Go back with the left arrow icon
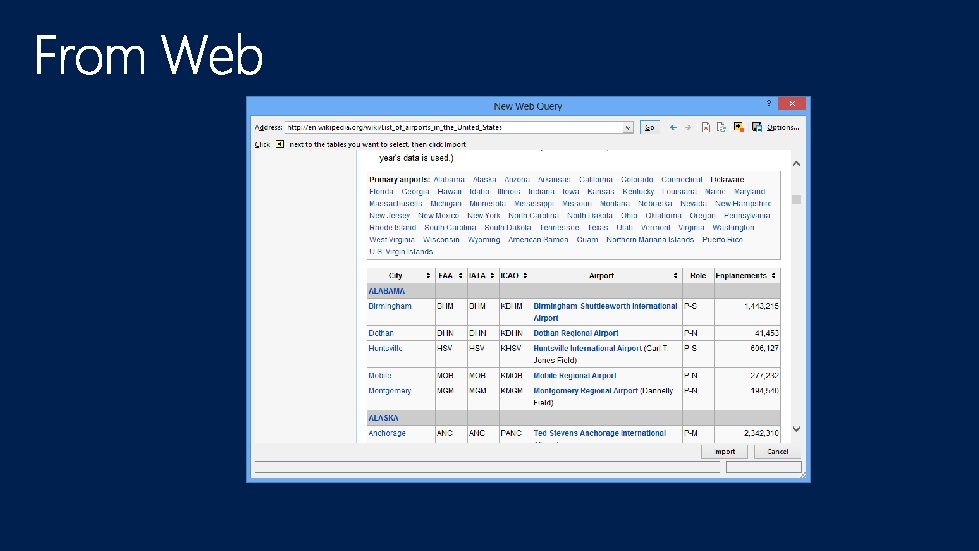This screenshot has width=979, height=551. point(673,127)
